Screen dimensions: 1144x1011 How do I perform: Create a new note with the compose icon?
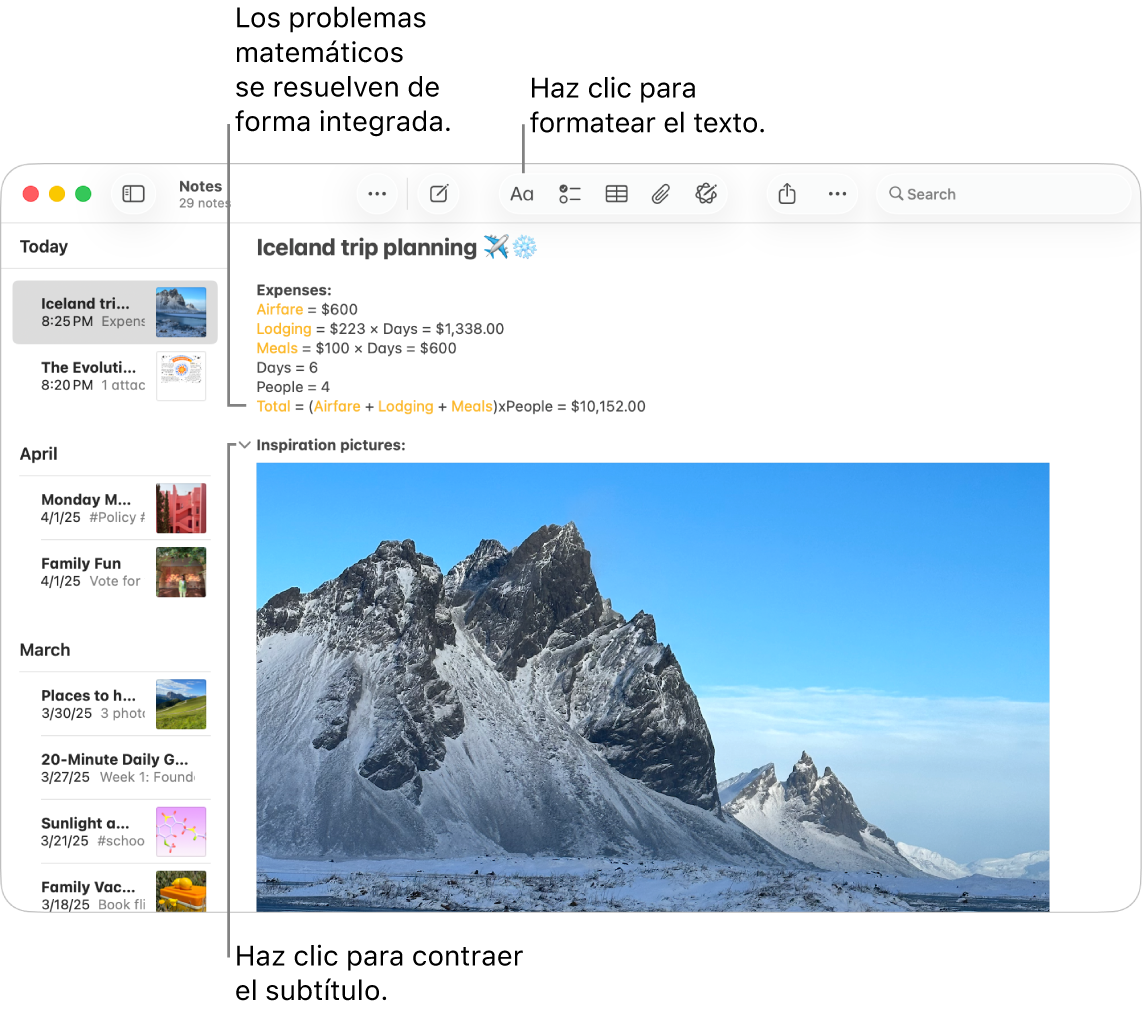tap(438, 193)
